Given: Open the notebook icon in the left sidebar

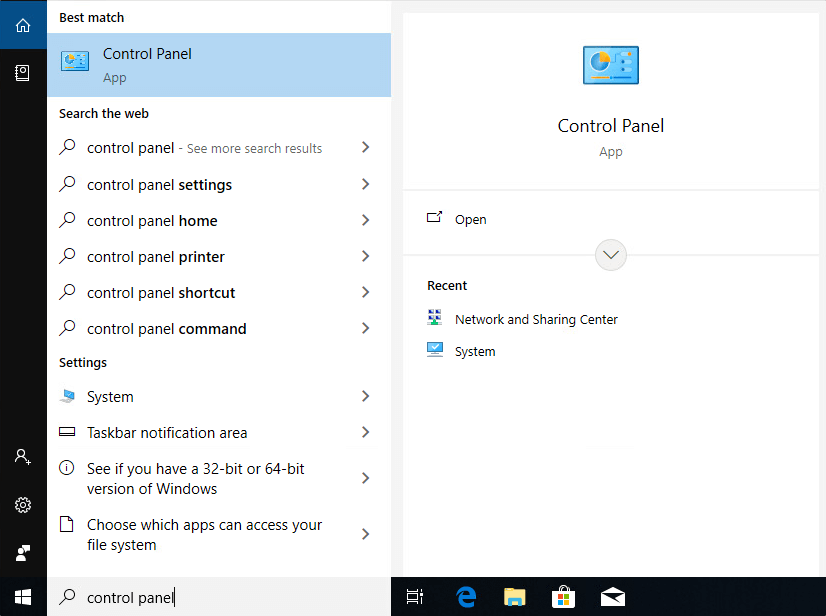Looking at the screenshot, I should (23, 73).
